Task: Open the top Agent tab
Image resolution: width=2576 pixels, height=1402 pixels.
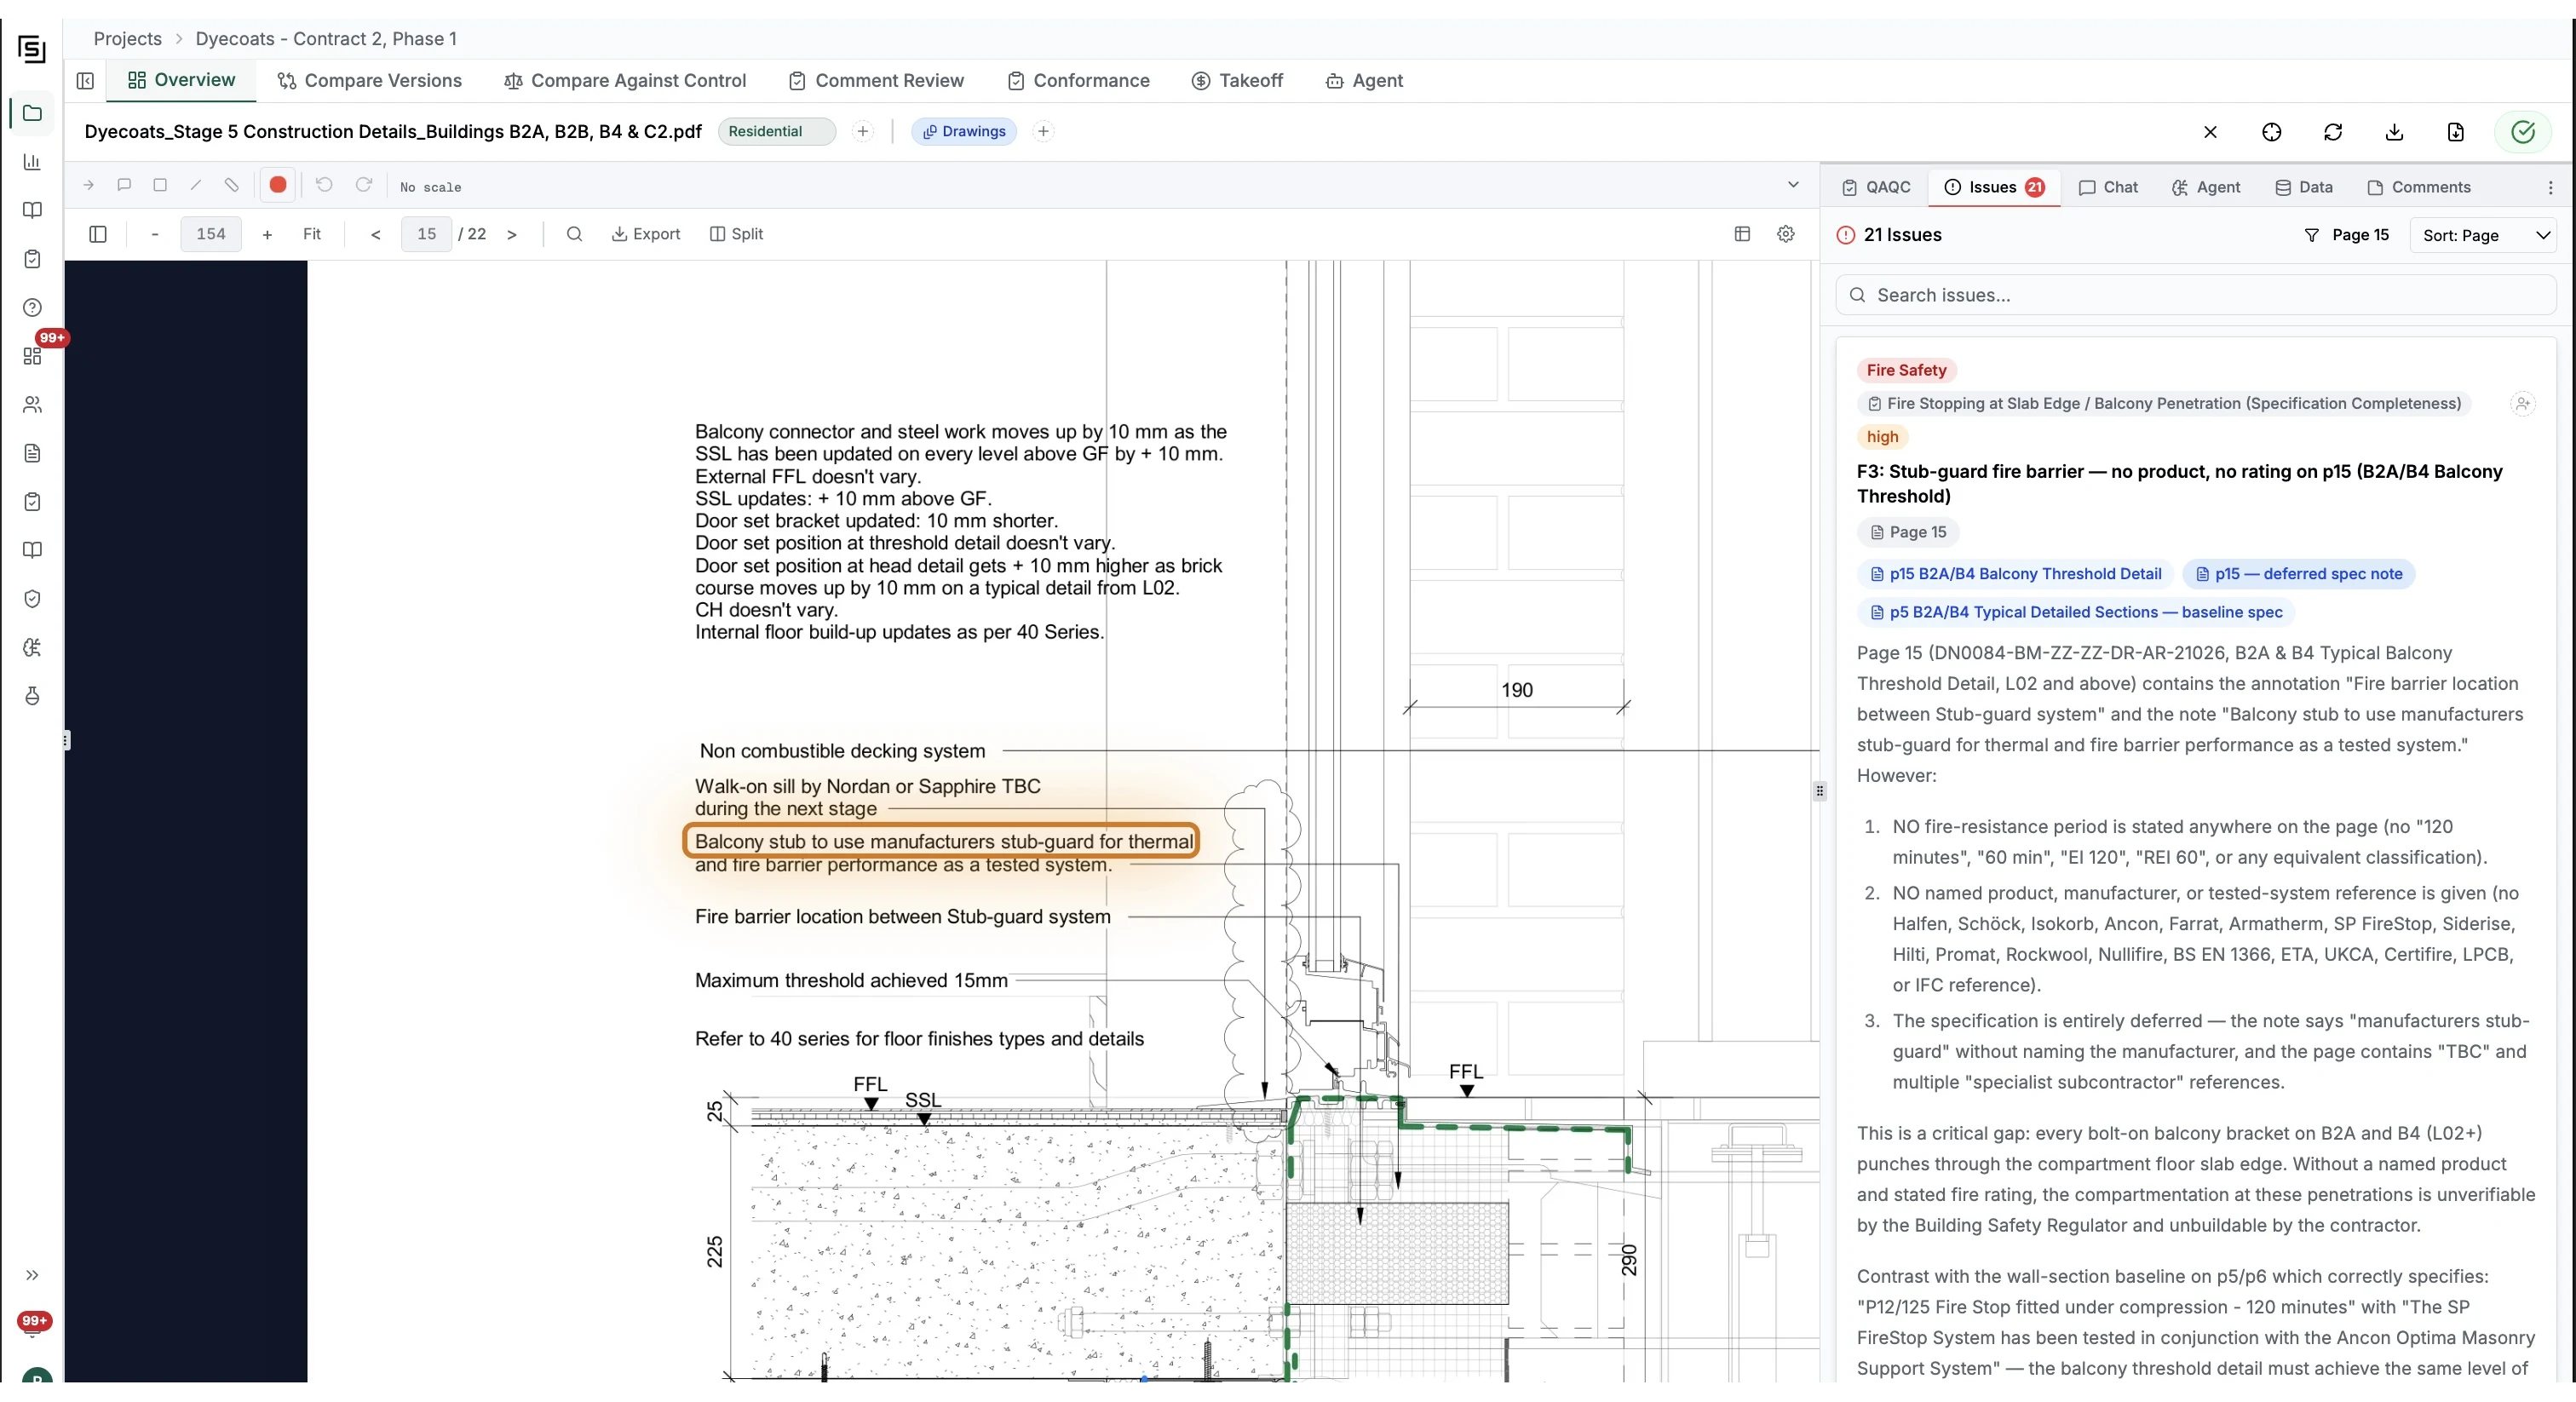Action: pyautogui.click(x=1364, y=81)
